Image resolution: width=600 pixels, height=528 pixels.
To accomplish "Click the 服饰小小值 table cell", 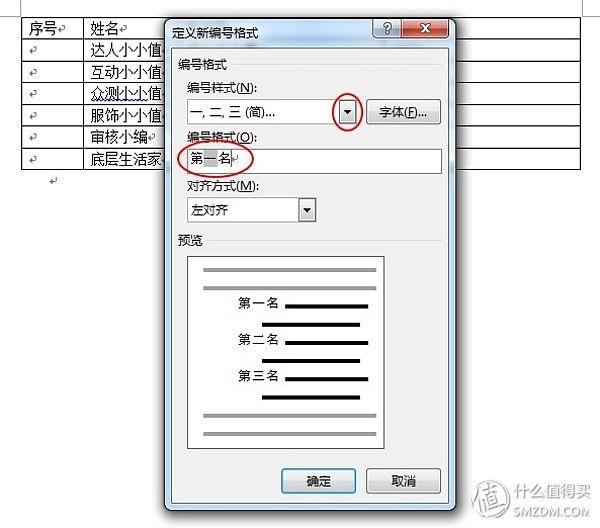I will pos(125,115).
